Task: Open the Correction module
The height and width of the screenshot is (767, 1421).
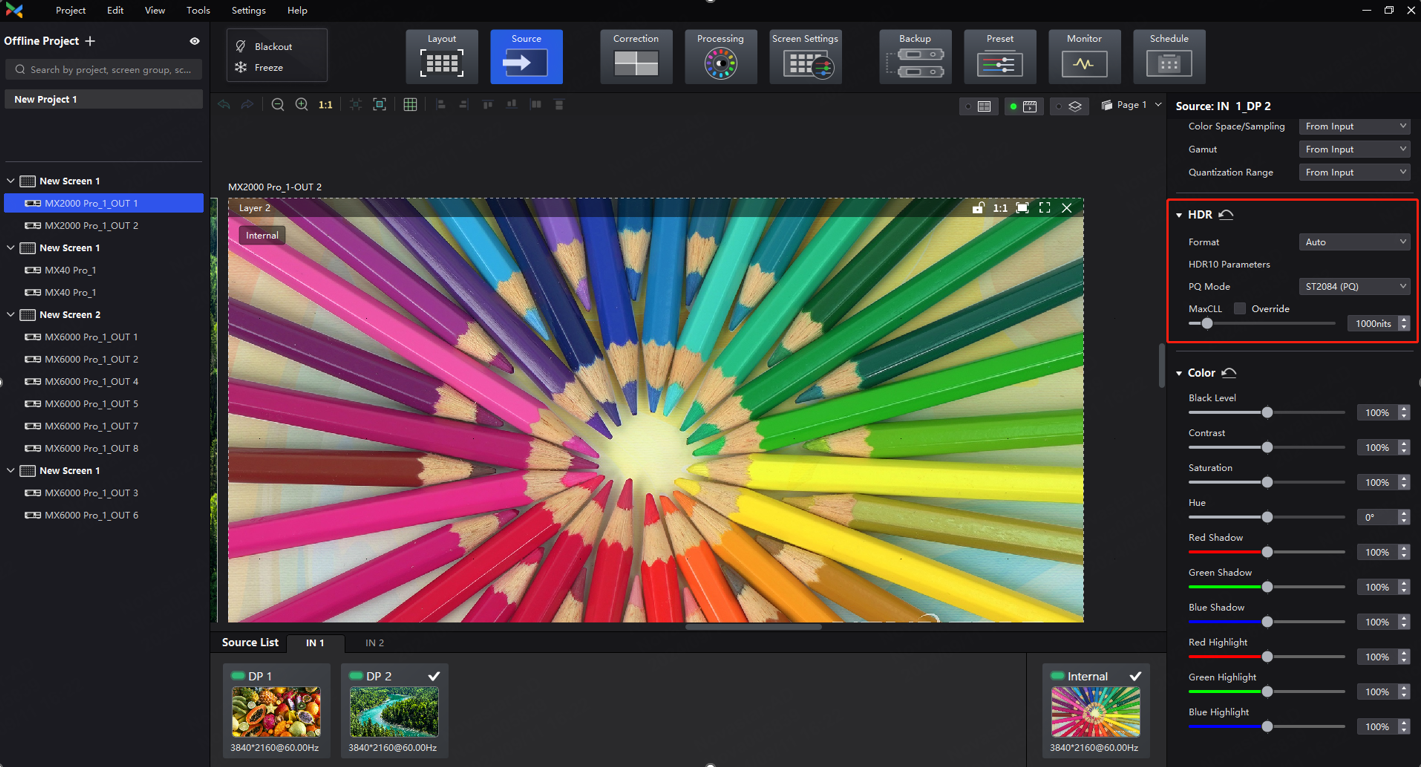Action: (636, 56)
